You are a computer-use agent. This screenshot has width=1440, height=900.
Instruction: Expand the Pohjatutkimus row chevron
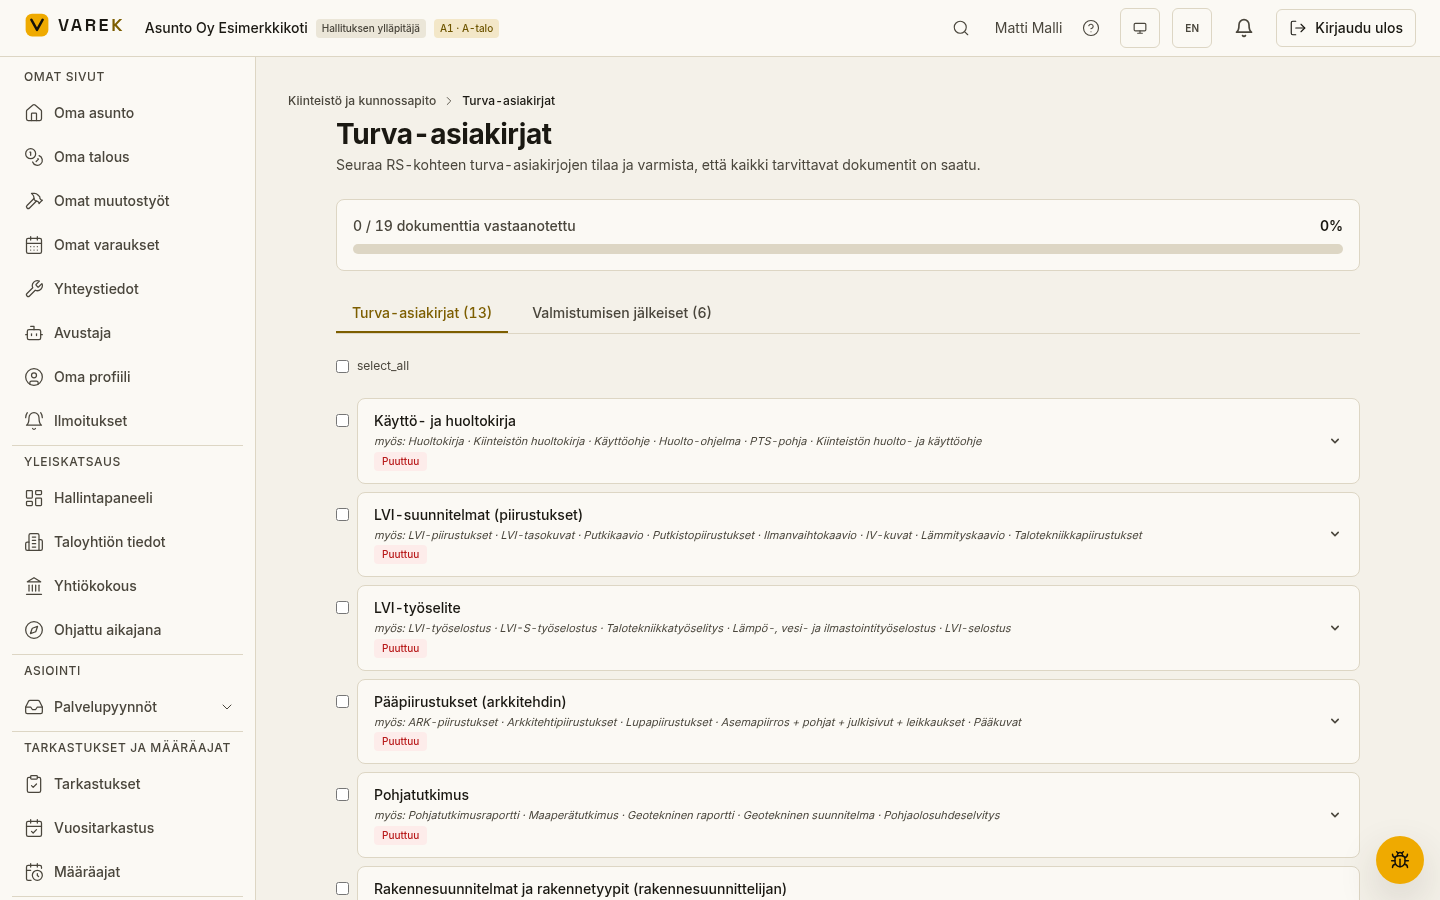click(1335, 815)
